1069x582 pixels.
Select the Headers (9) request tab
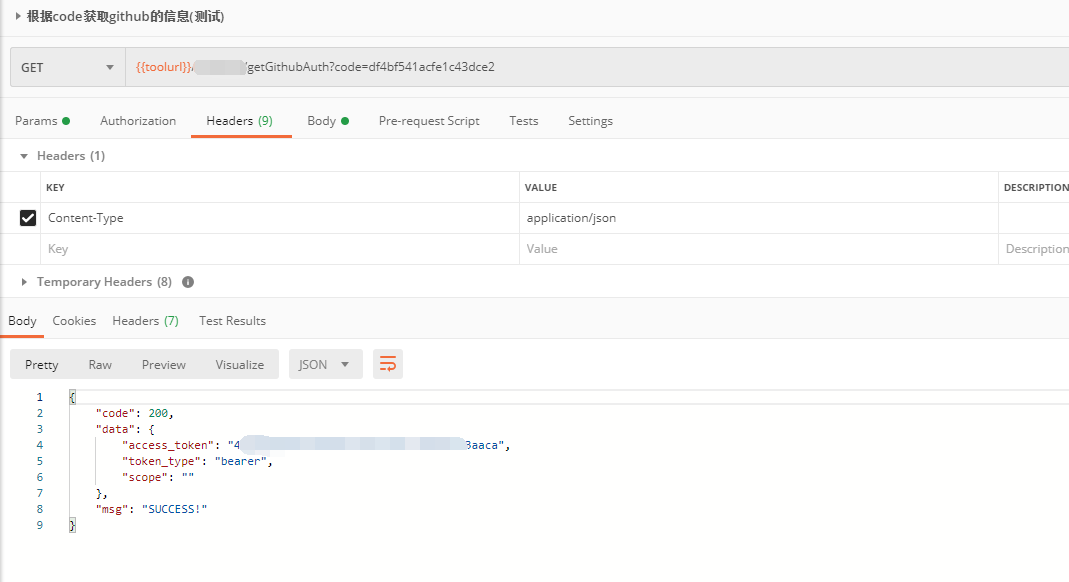pos(239,121)
